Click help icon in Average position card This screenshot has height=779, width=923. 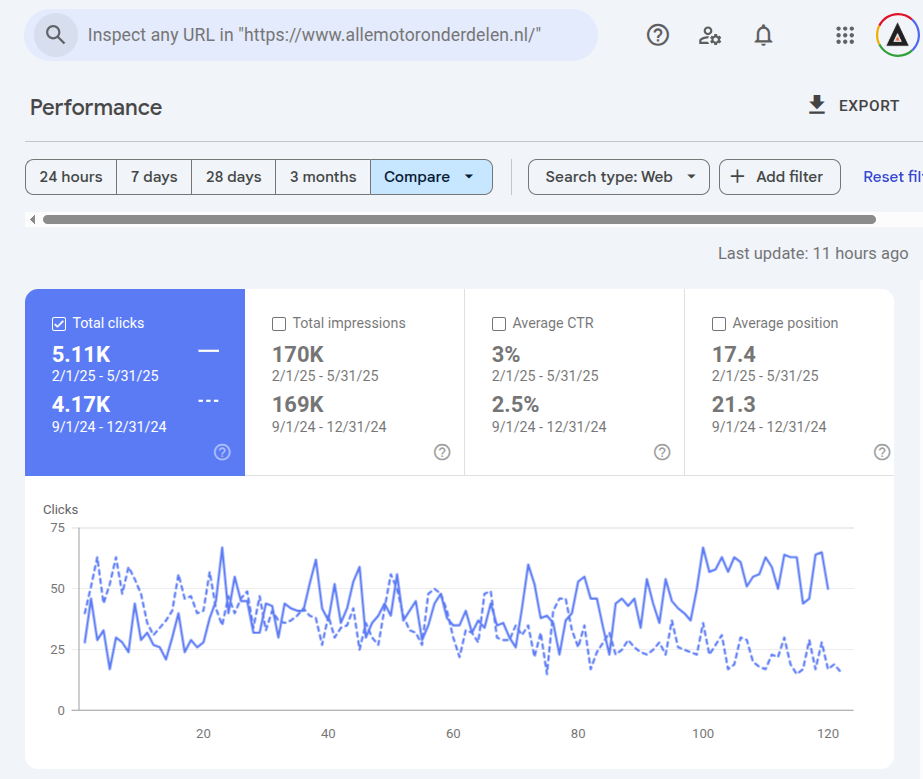(x=882, y=452)
